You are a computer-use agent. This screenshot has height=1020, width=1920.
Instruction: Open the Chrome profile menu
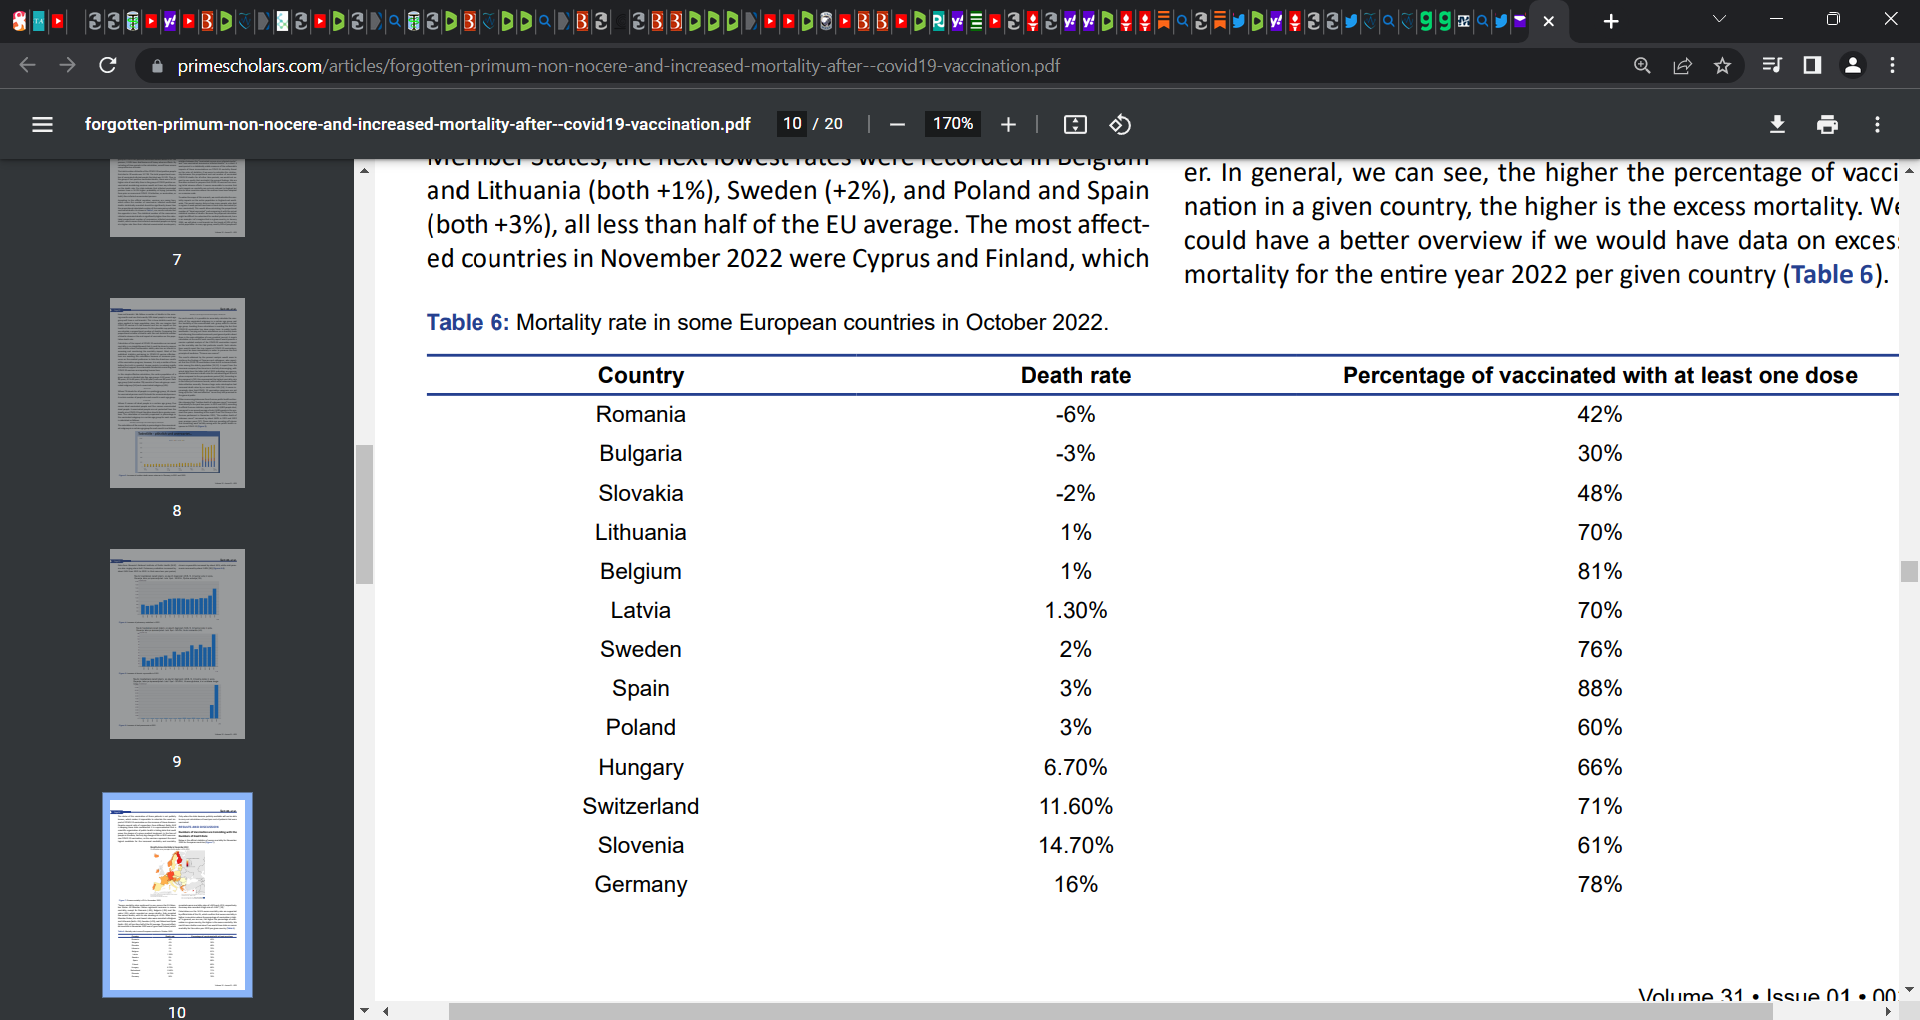(1852, 65)
